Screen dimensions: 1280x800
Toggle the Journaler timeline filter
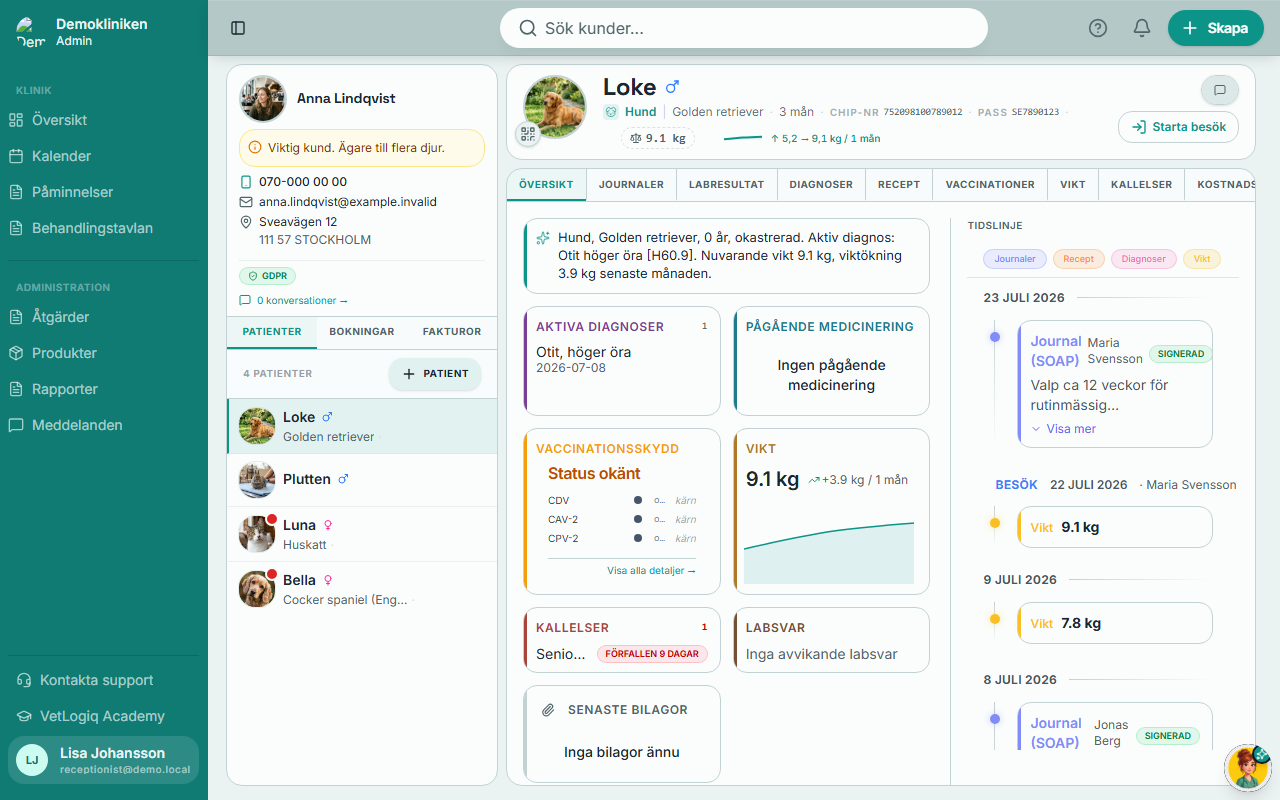(x=1015, y=259)
